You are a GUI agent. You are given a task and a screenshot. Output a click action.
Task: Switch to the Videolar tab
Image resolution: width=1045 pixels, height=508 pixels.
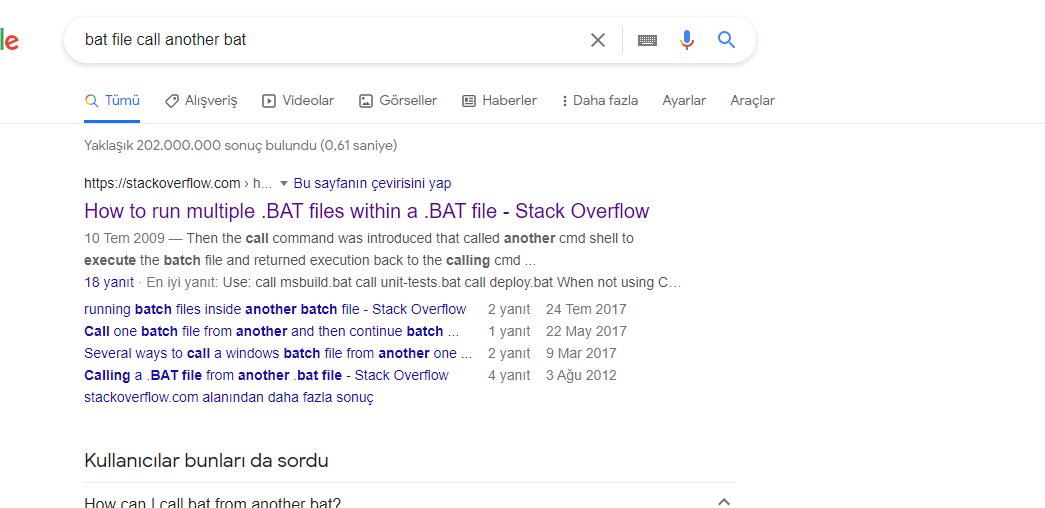tap(298, 101)
